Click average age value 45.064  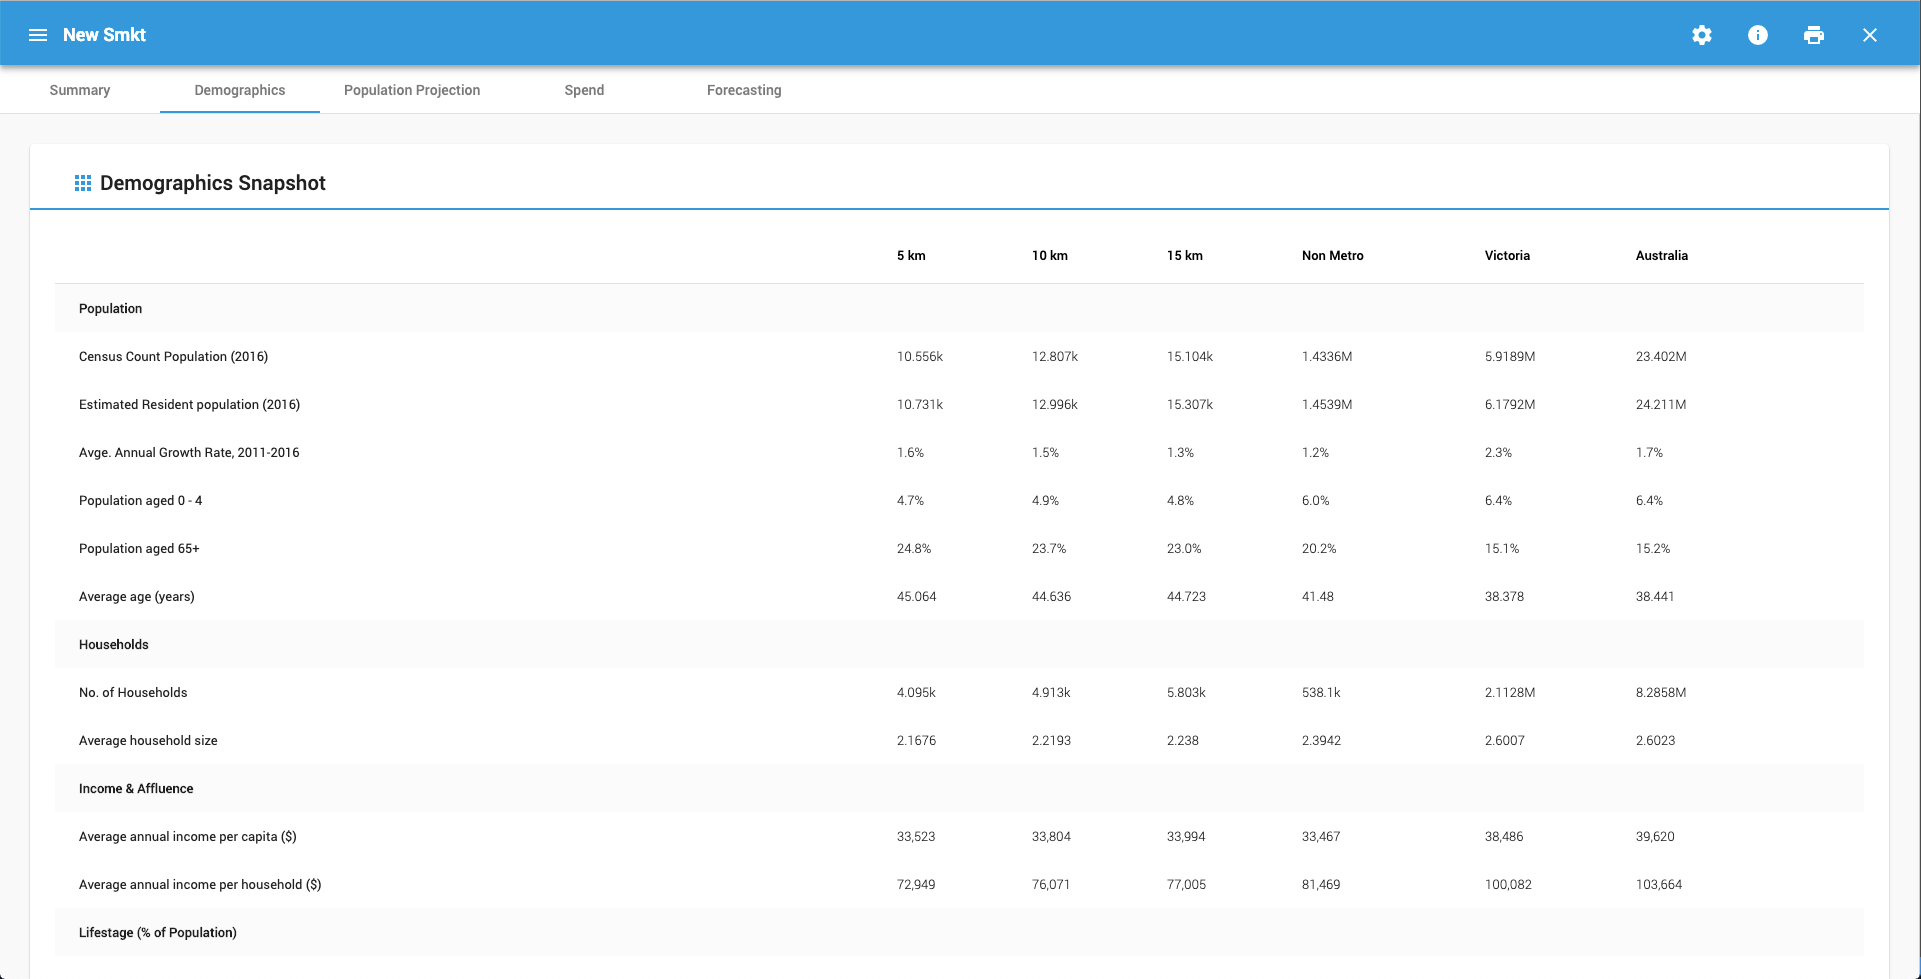coord(917,597)
